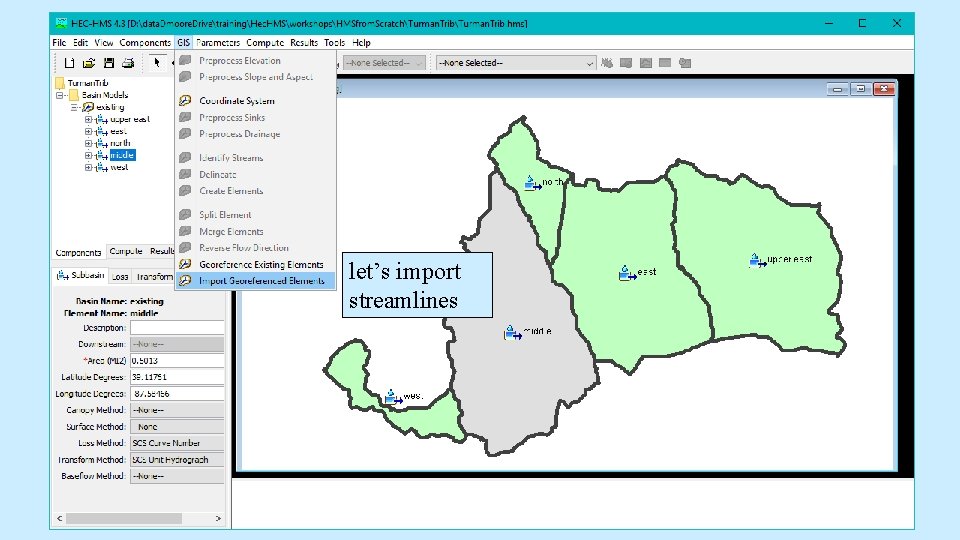This screenshot has height=540, width=960.
Task: Open the Edit menu
Action: [x=80, y=43]
